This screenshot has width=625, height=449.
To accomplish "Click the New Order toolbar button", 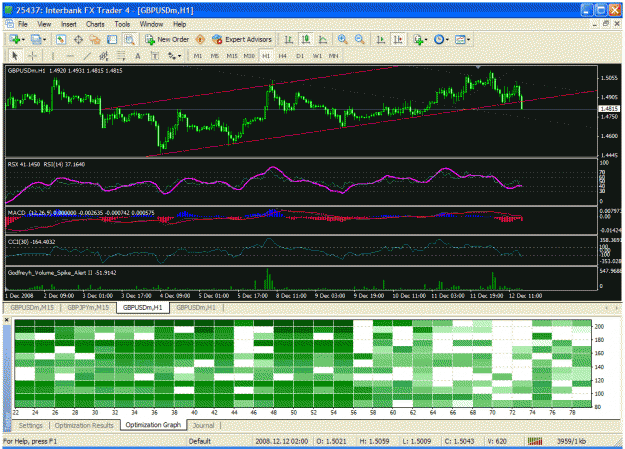I will pyautogui.click(x=167, y=39).
